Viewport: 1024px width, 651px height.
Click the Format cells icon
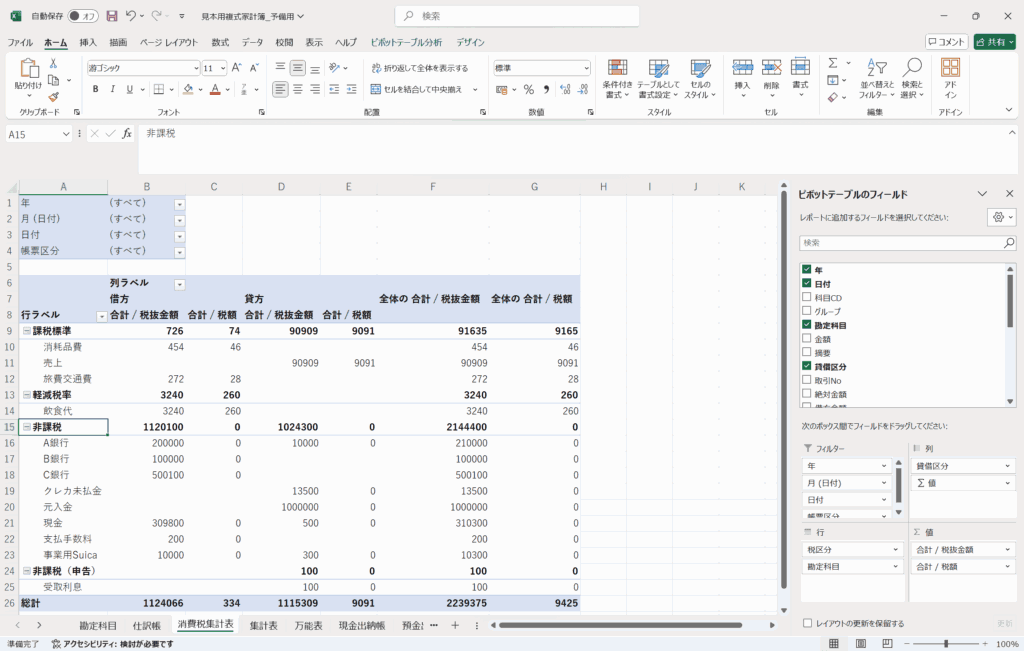(x=800, y=67)
